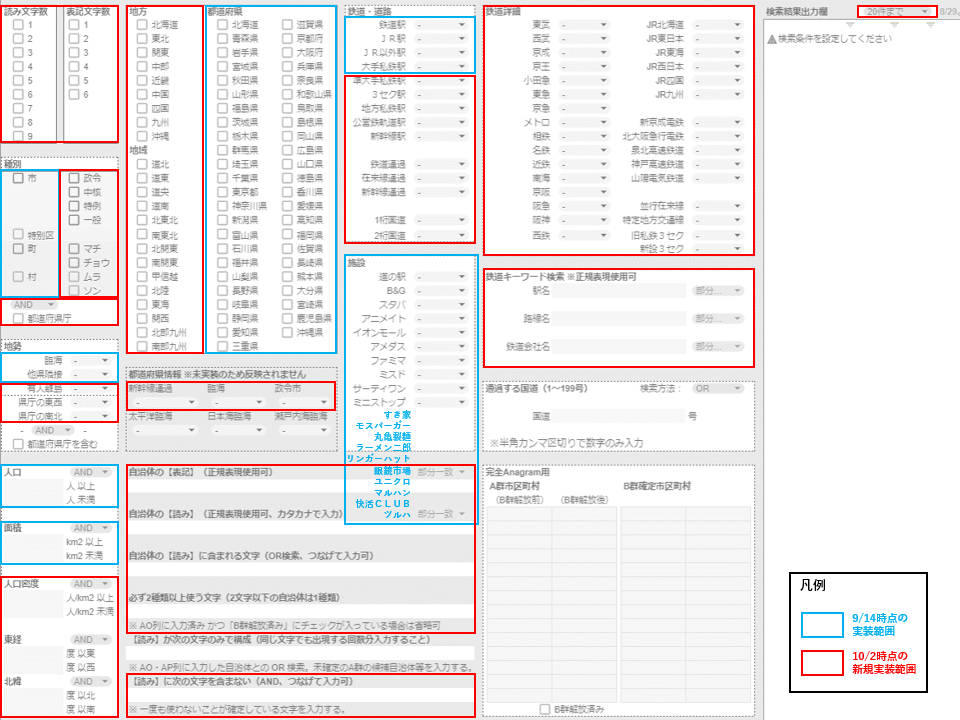Expand the 新幹線駅 dropdown
This screenshot has width=960, height=720.
(441, 136)
